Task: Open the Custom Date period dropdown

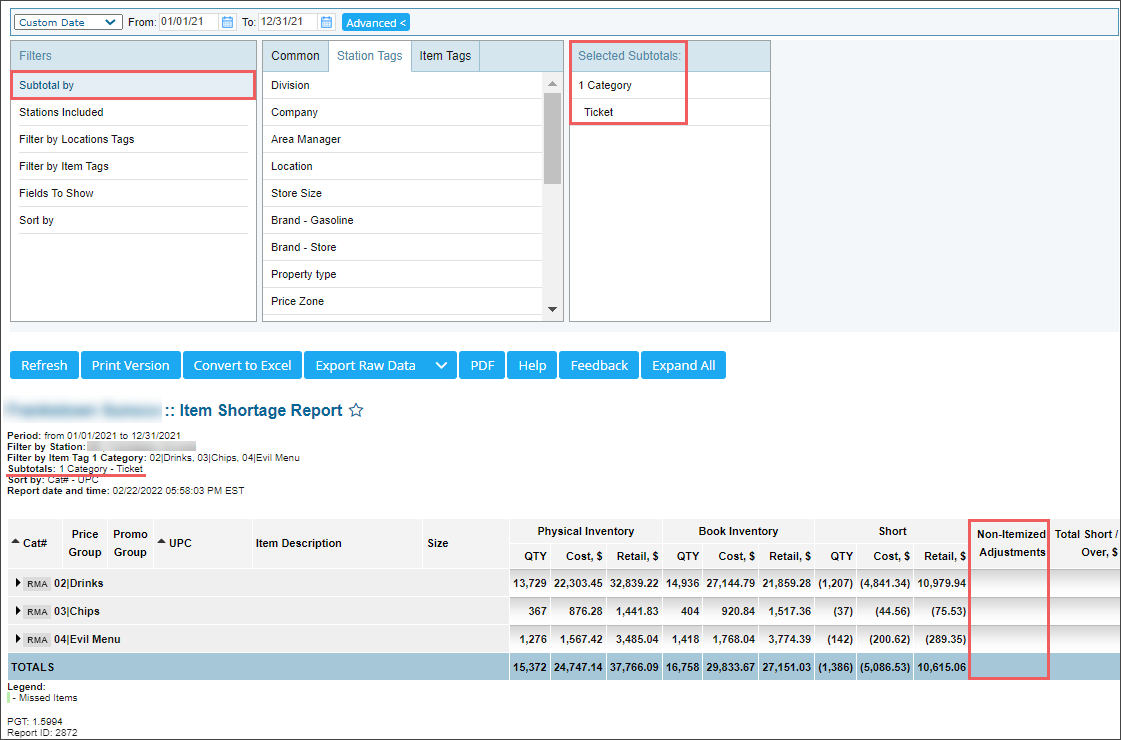Action: point(68,22)
